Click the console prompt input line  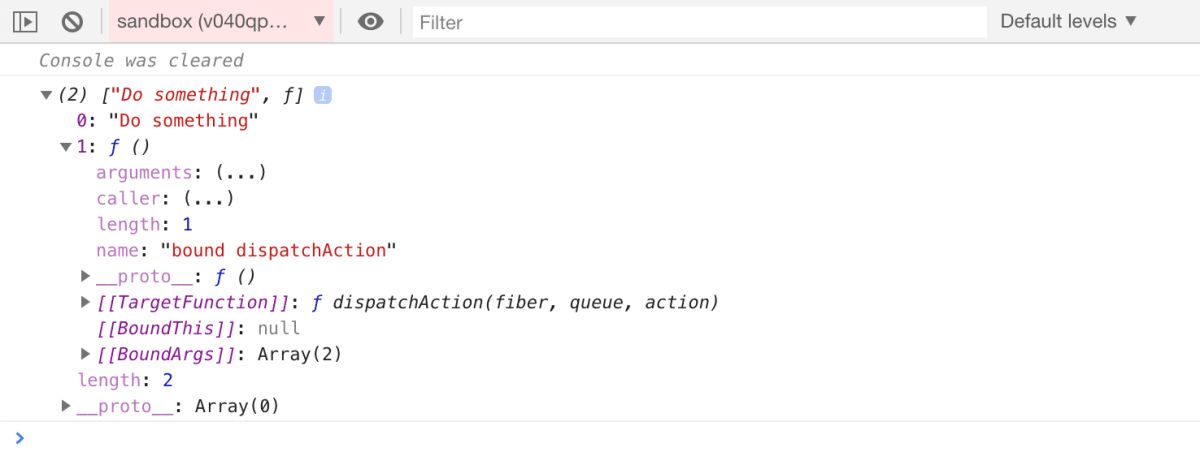[x=600, y=438]
